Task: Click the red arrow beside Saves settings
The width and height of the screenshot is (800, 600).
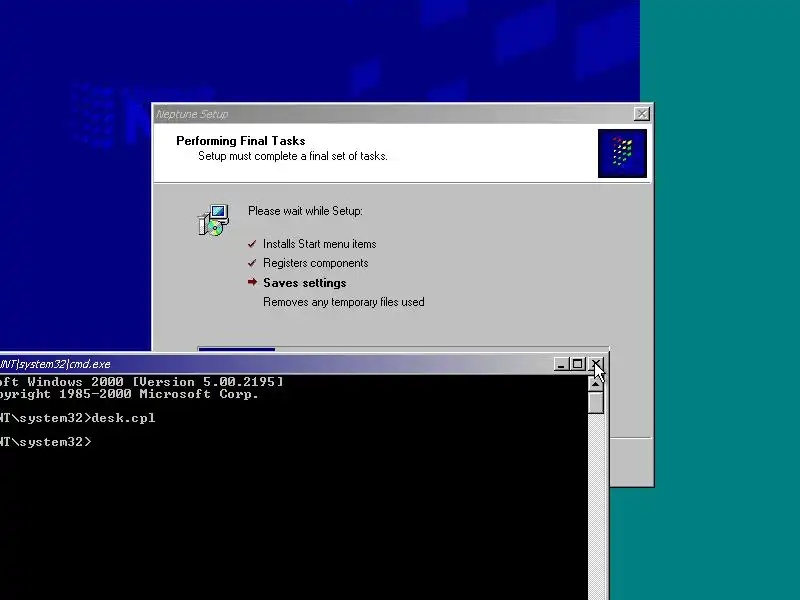Action: click(x=252, y=282)
